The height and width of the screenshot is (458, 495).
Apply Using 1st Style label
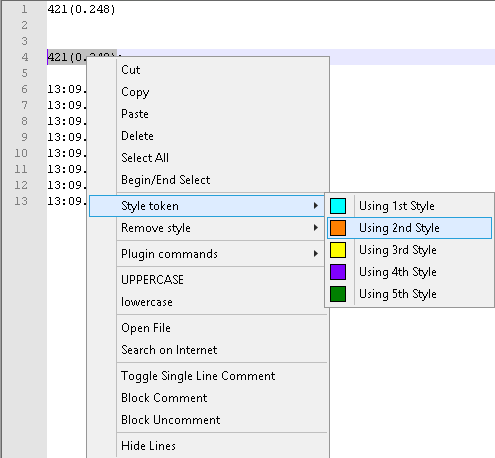coord(397,206)
